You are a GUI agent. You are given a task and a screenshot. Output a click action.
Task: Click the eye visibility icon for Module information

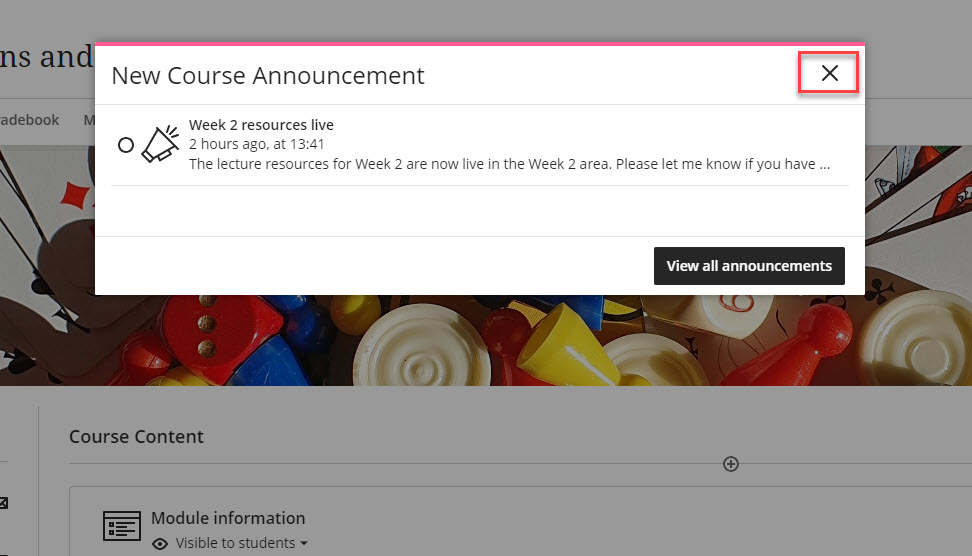pos(160,544)
